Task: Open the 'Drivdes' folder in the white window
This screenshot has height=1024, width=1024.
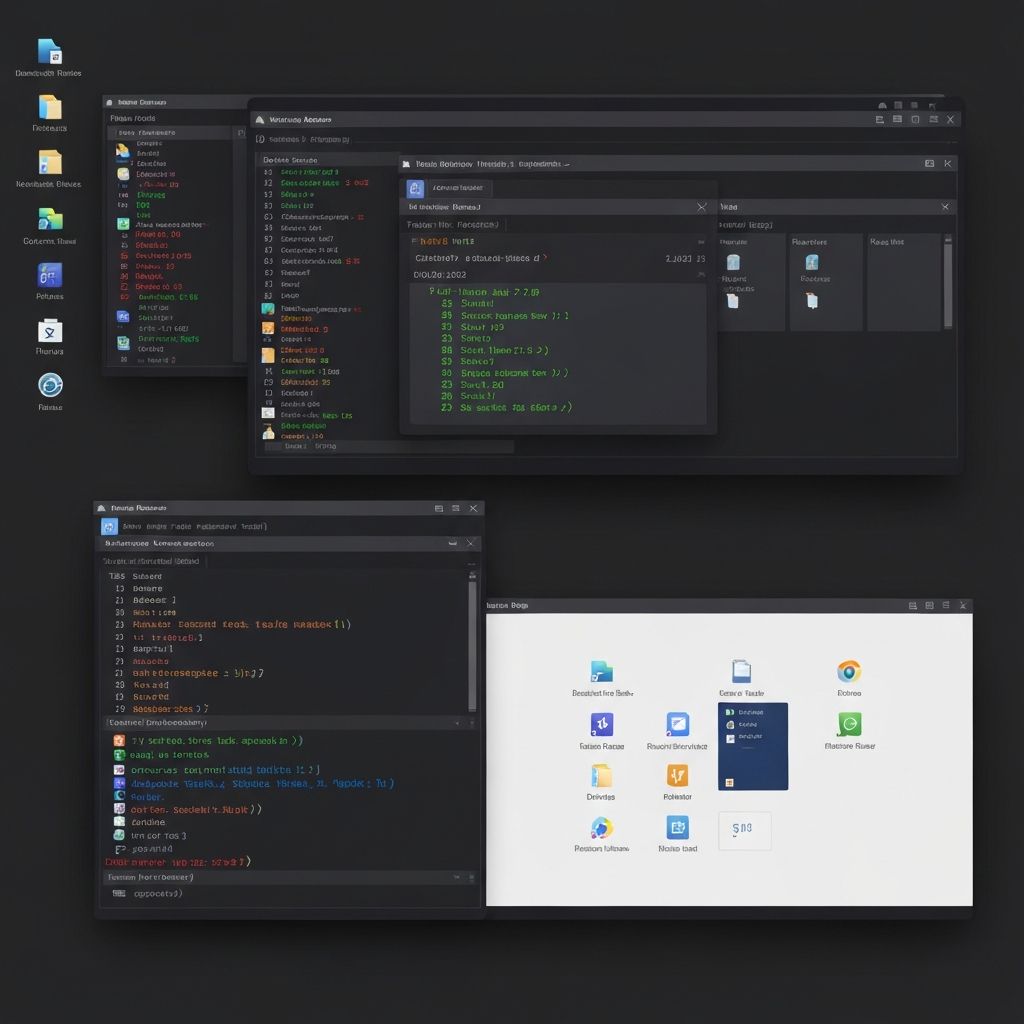Action: 601,776
